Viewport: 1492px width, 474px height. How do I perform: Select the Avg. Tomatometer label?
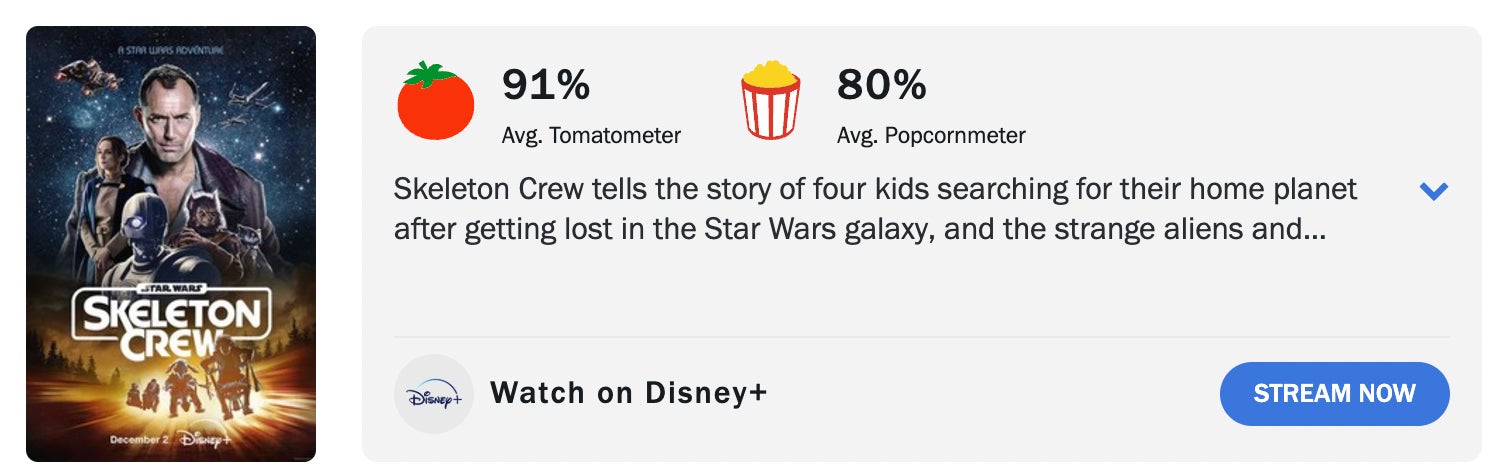click(x=591, y=135)
